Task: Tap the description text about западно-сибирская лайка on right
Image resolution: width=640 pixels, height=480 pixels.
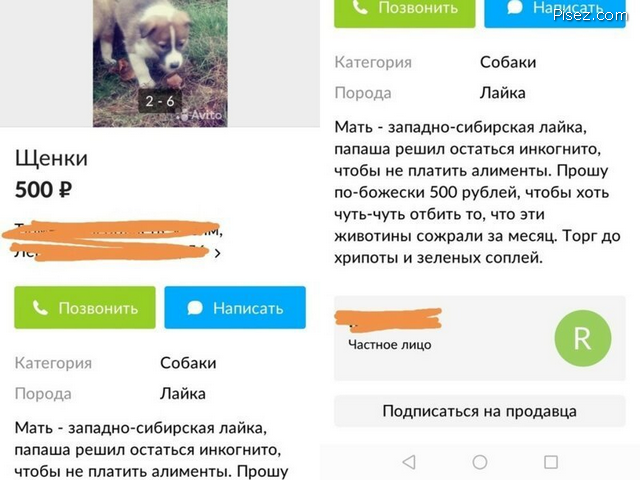Action: (x=478, y=192)
